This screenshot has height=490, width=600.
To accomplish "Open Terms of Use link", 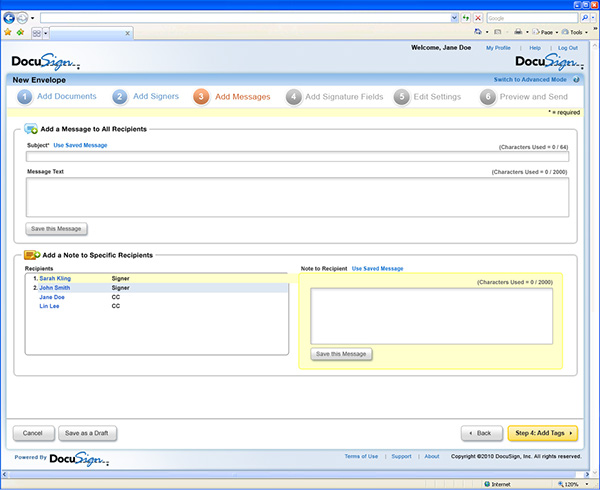I will pyautogui.click(x=361, y=456).
